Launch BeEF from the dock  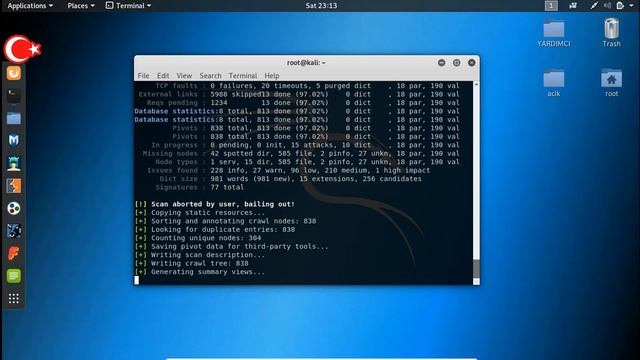[13, 231]
